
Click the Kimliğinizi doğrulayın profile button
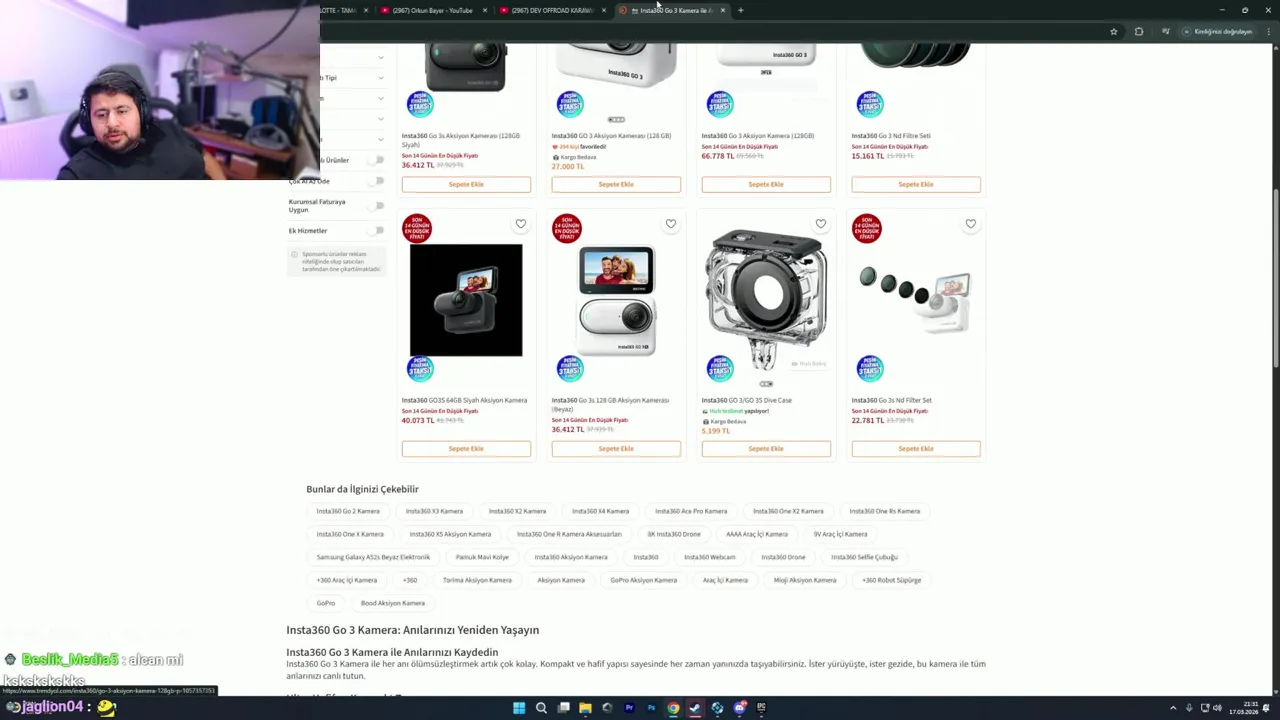coord(1217,31)
